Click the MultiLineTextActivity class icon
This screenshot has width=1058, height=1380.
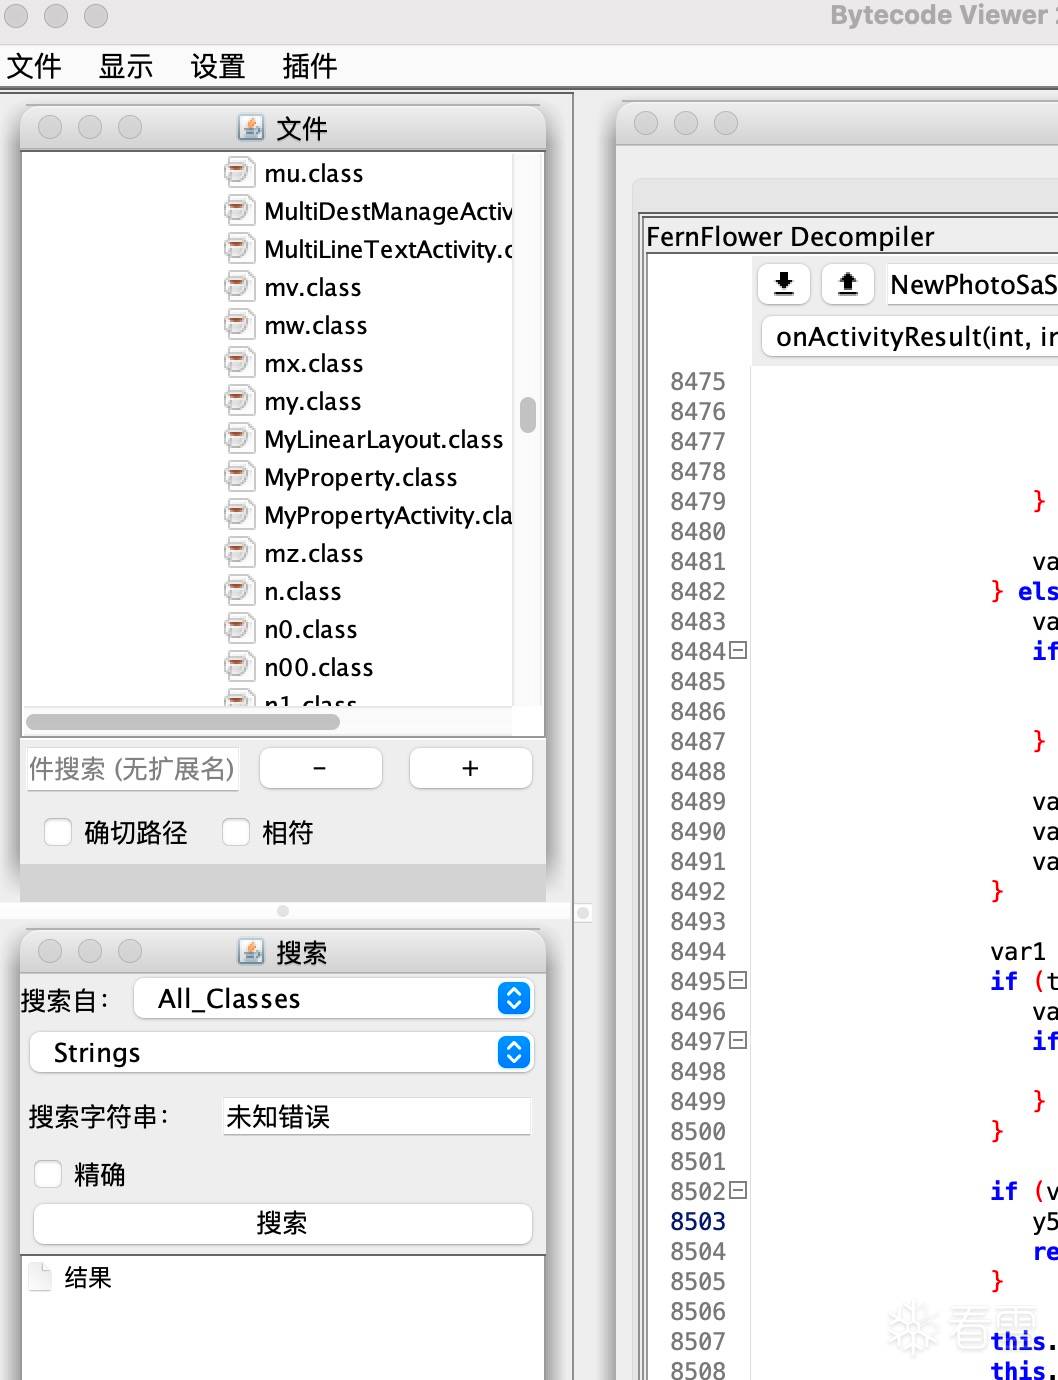coord(238,249)
